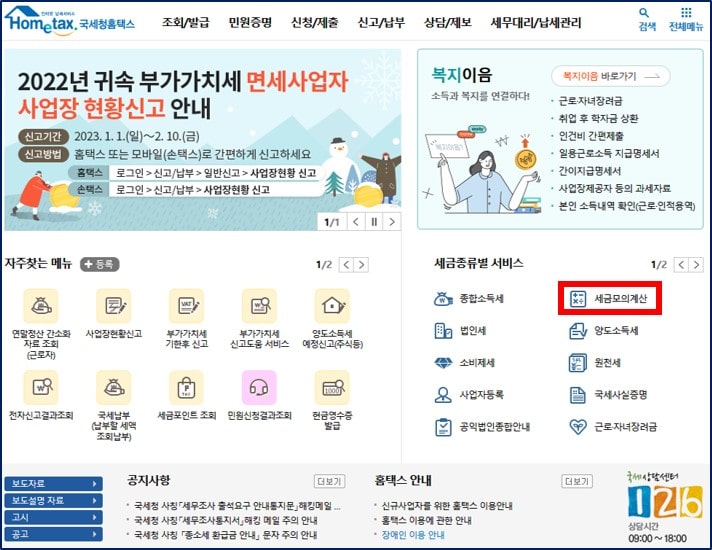Open the 신청/제출 menu
Viewport: 712px width, 550px height.
(315, 22)
